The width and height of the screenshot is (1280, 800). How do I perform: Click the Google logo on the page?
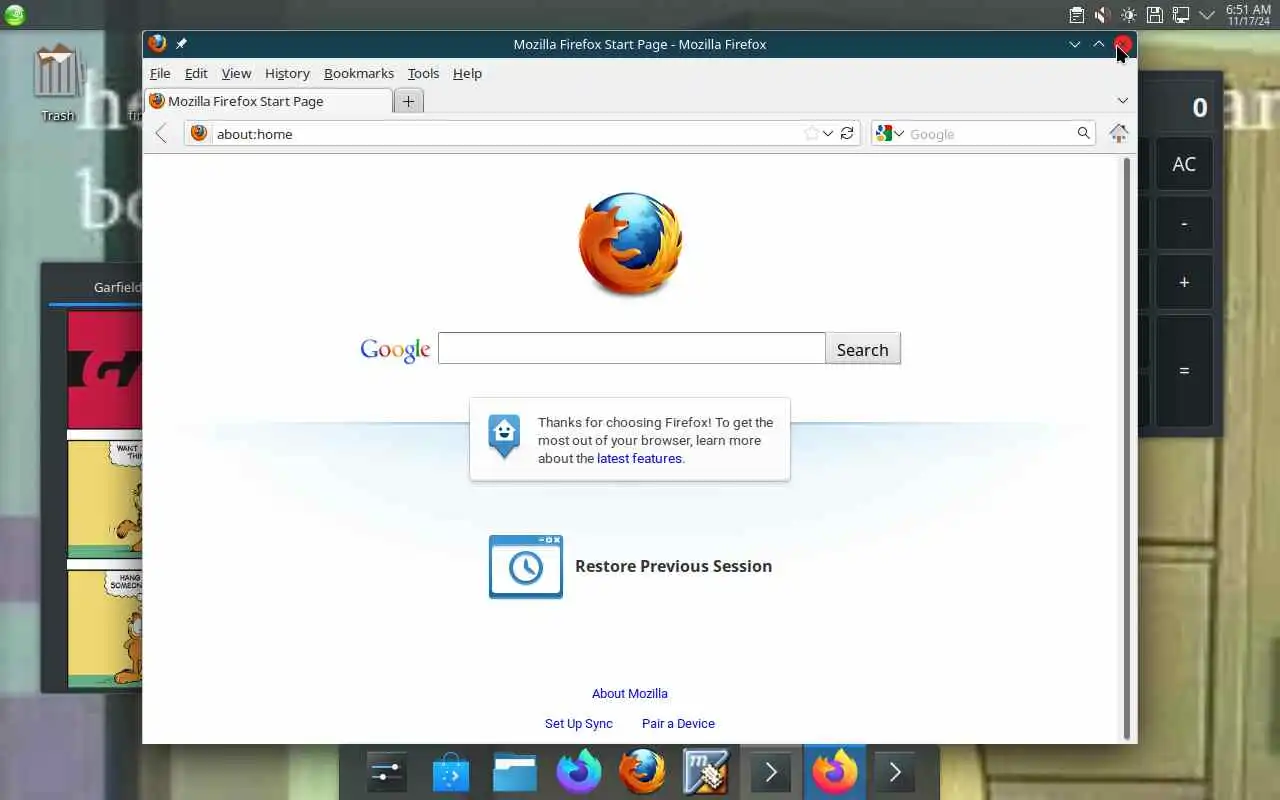[395, 349]
